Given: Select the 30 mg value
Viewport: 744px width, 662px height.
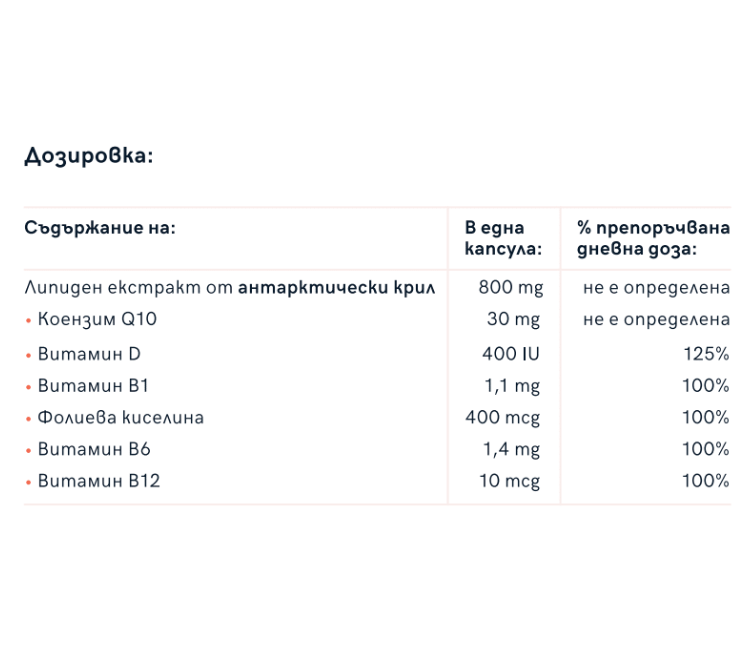Looking at the screenshot, I should pyautogui.click(x=513, y=319).
